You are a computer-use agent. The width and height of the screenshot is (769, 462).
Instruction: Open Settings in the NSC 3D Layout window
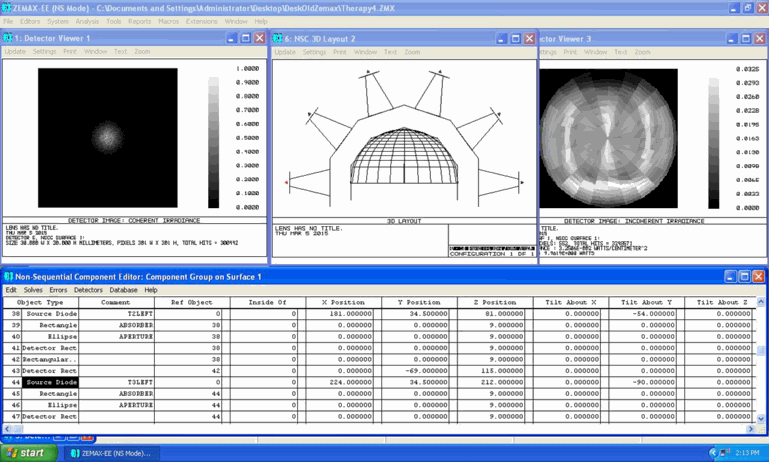pos(314,52)
